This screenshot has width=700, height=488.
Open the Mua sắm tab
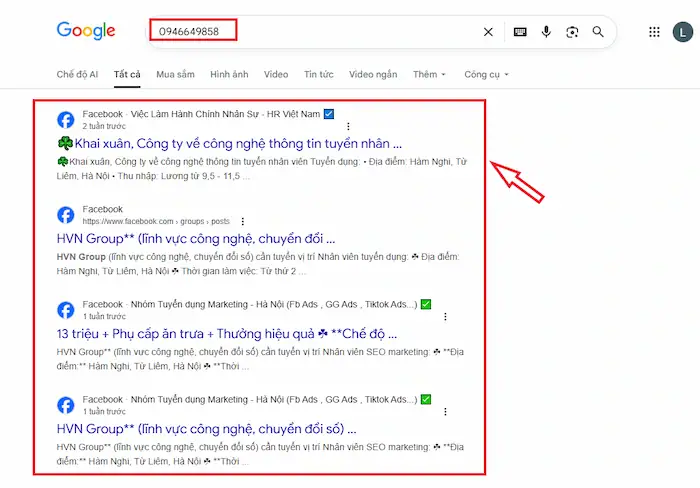coord(175,74)
